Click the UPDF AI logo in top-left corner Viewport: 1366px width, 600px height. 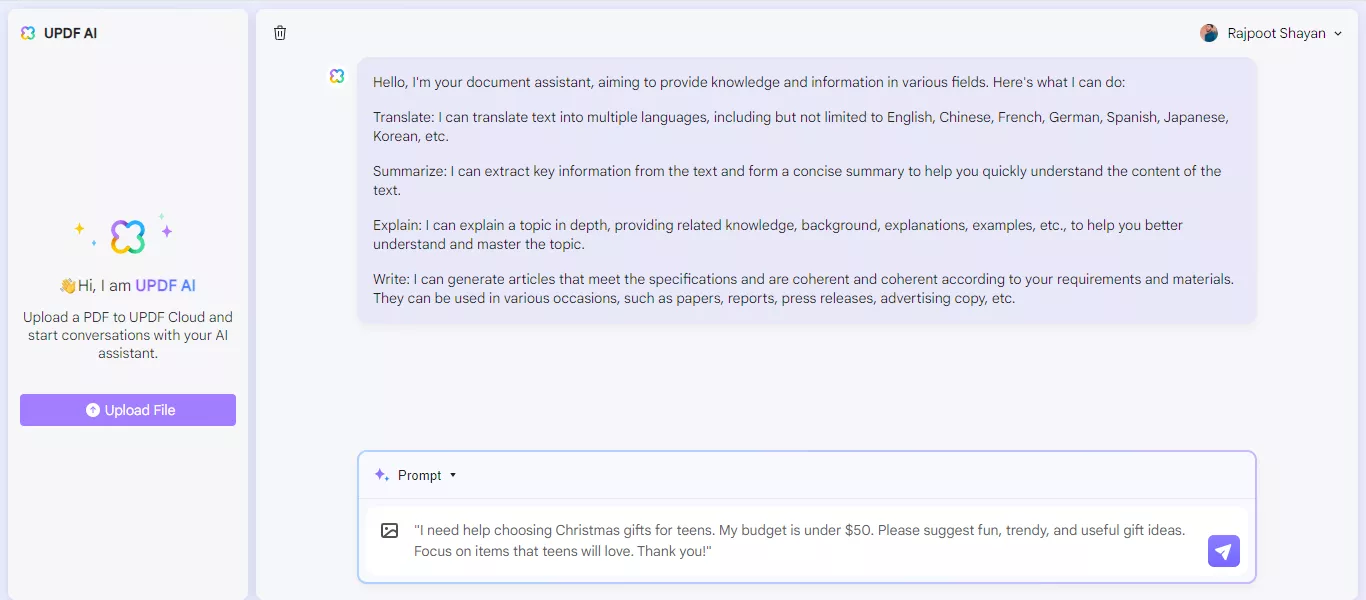[28, 33]
